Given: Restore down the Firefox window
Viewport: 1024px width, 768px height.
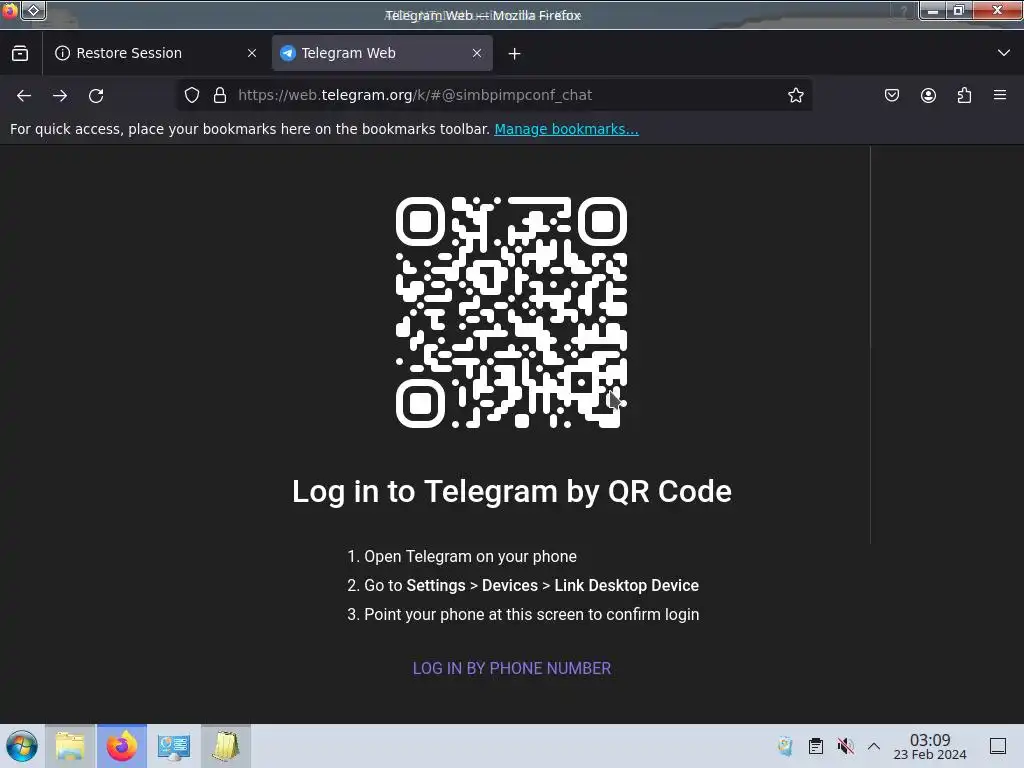Looking at the screenshot, I should [x=959, y=10].
